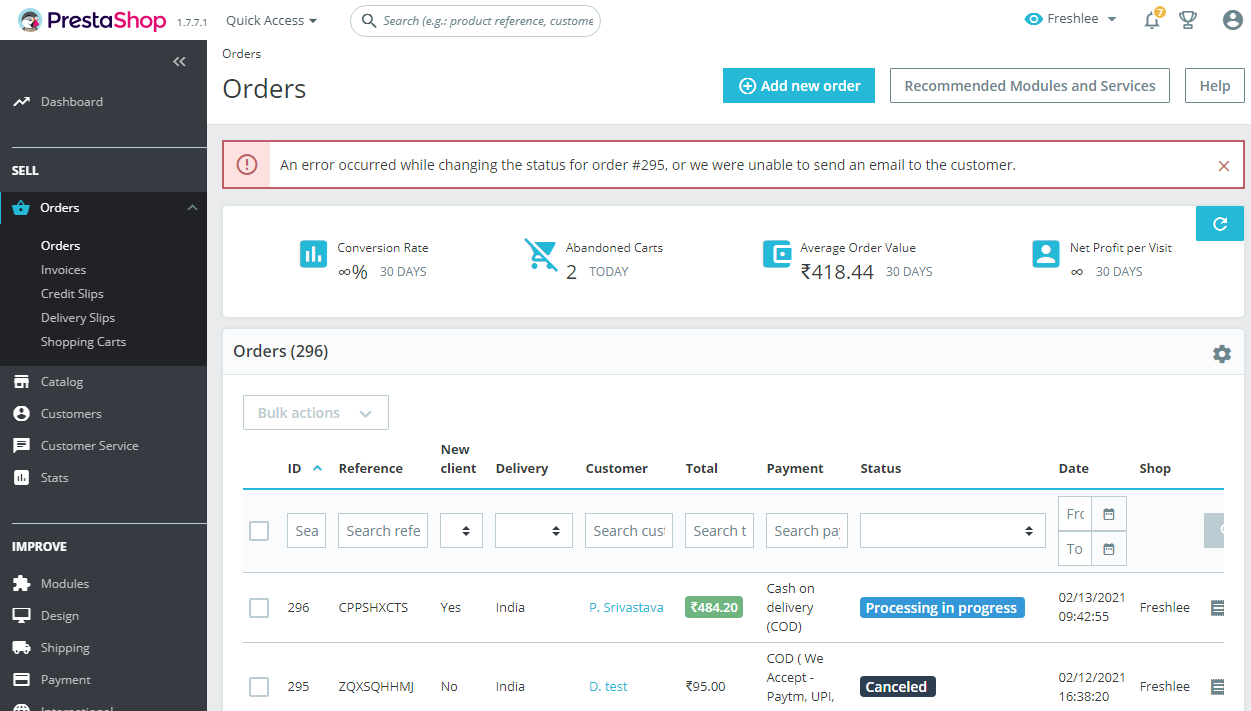Open Stats in sidebar
The image size is (1251, 711).
(54, 478)
